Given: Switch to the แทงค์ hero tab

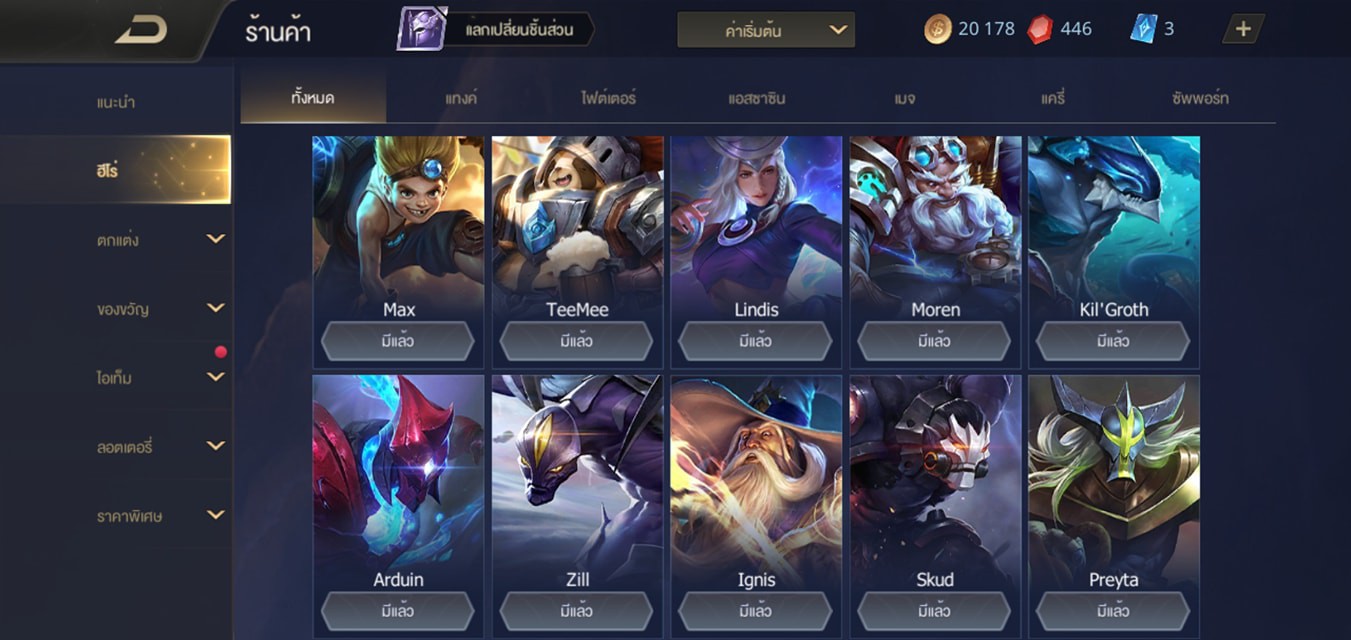Looking at the screenshot, I should pyautogui.click(x=461, y=98).
